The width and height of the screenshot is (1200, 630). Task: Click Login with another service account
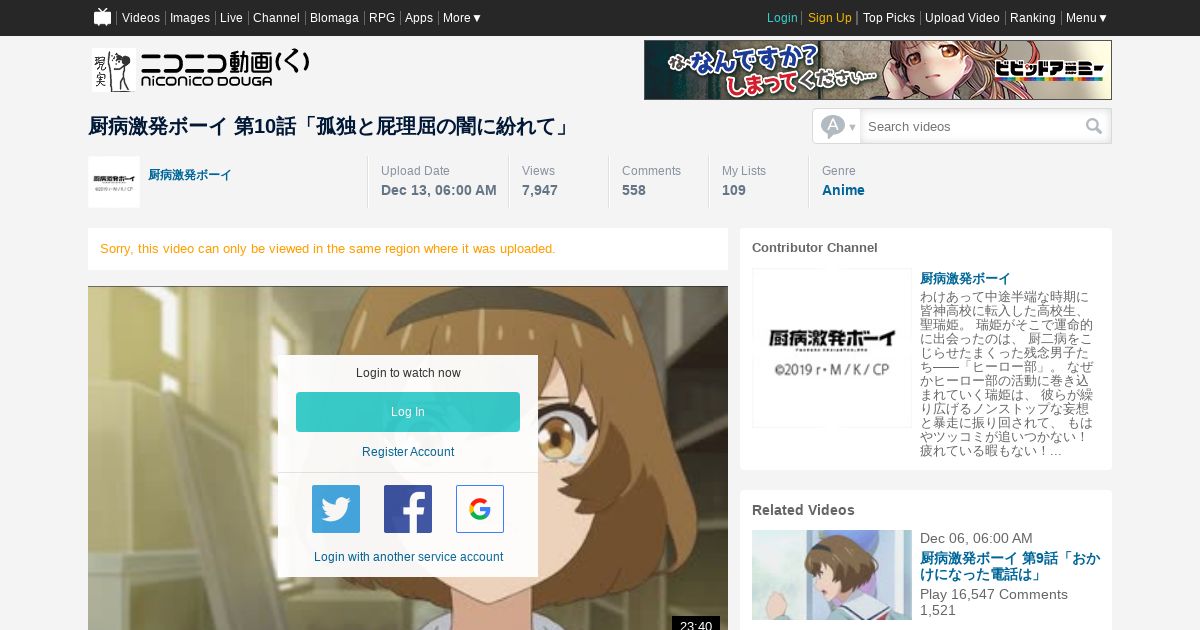point(408,557)
